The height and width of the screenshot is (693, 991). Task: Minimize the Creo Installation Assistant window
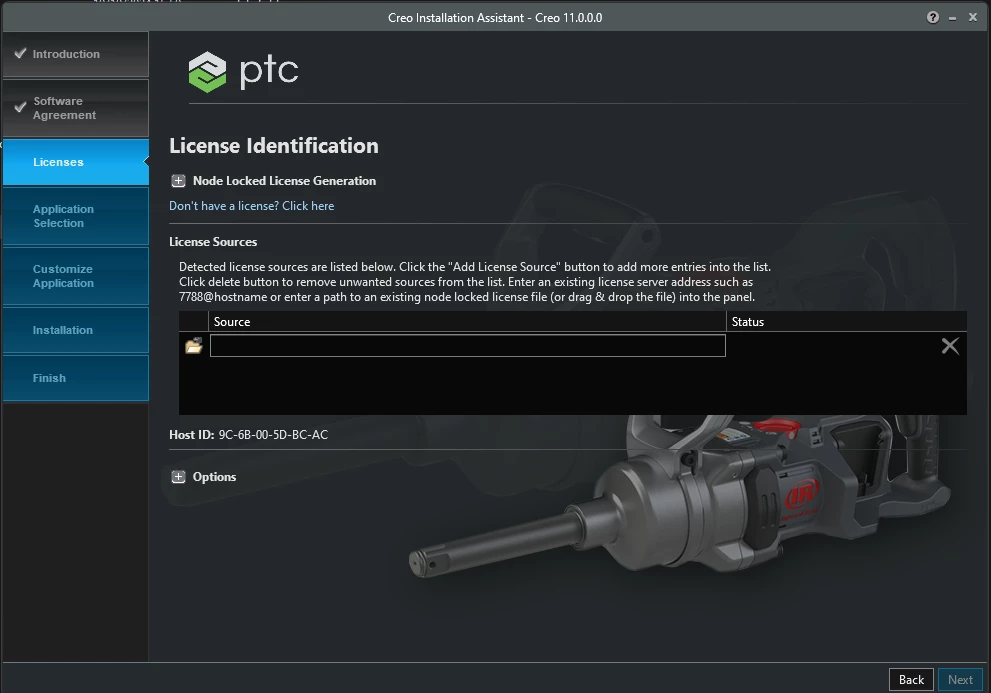coord(952,18)
